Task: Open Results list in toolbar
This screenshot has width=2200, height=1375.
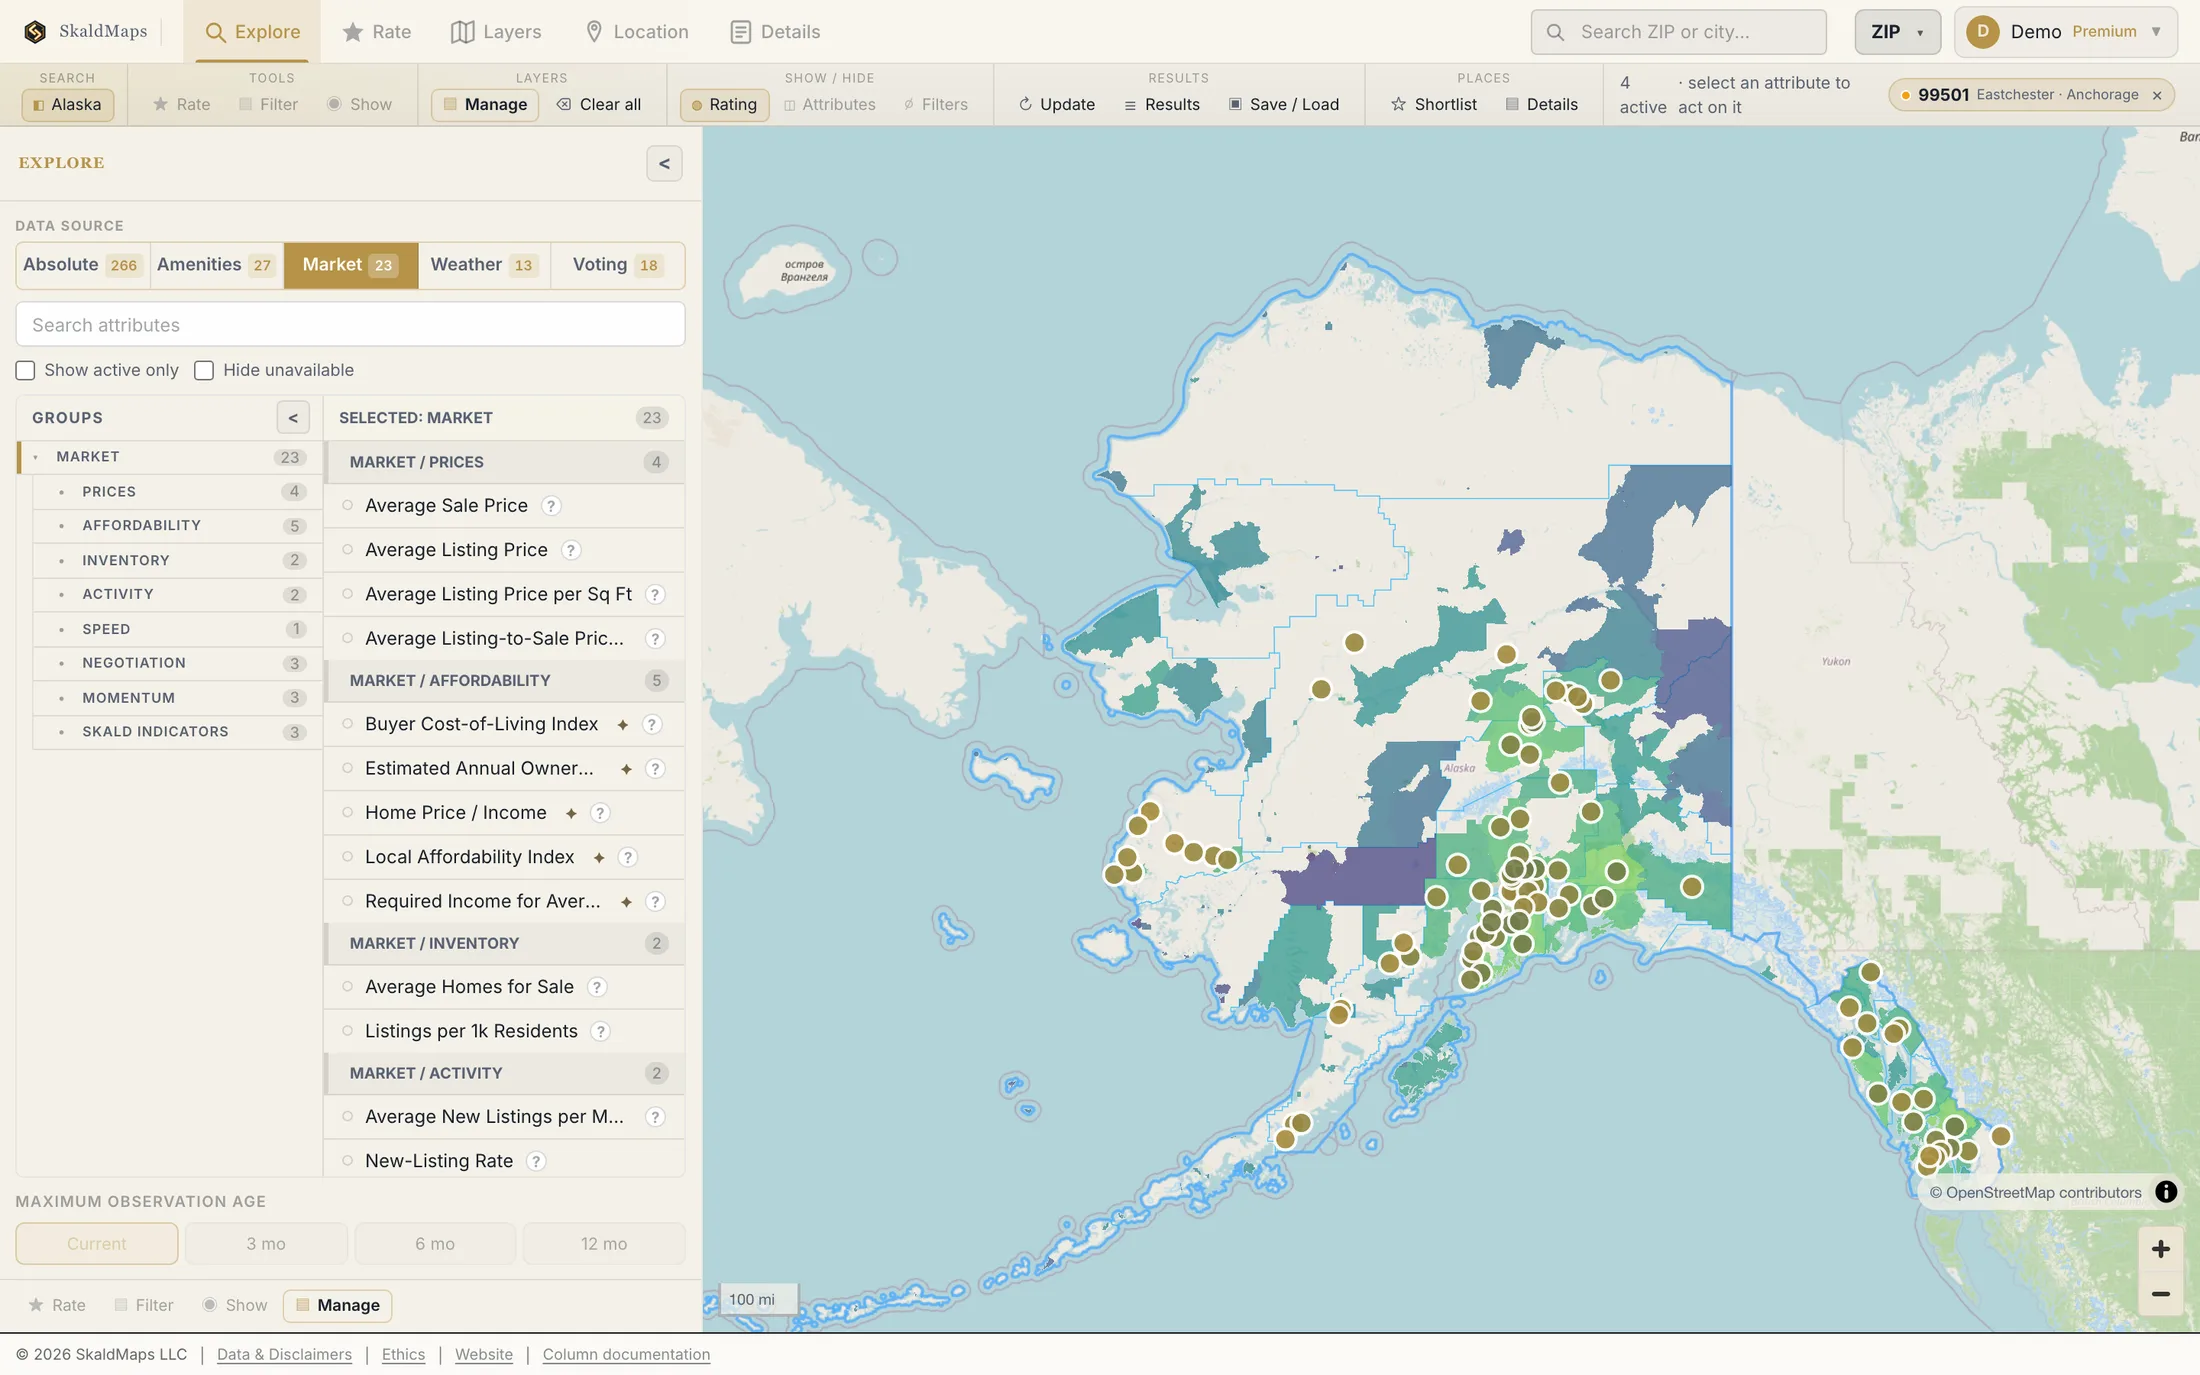Action: click(1162, 104)
